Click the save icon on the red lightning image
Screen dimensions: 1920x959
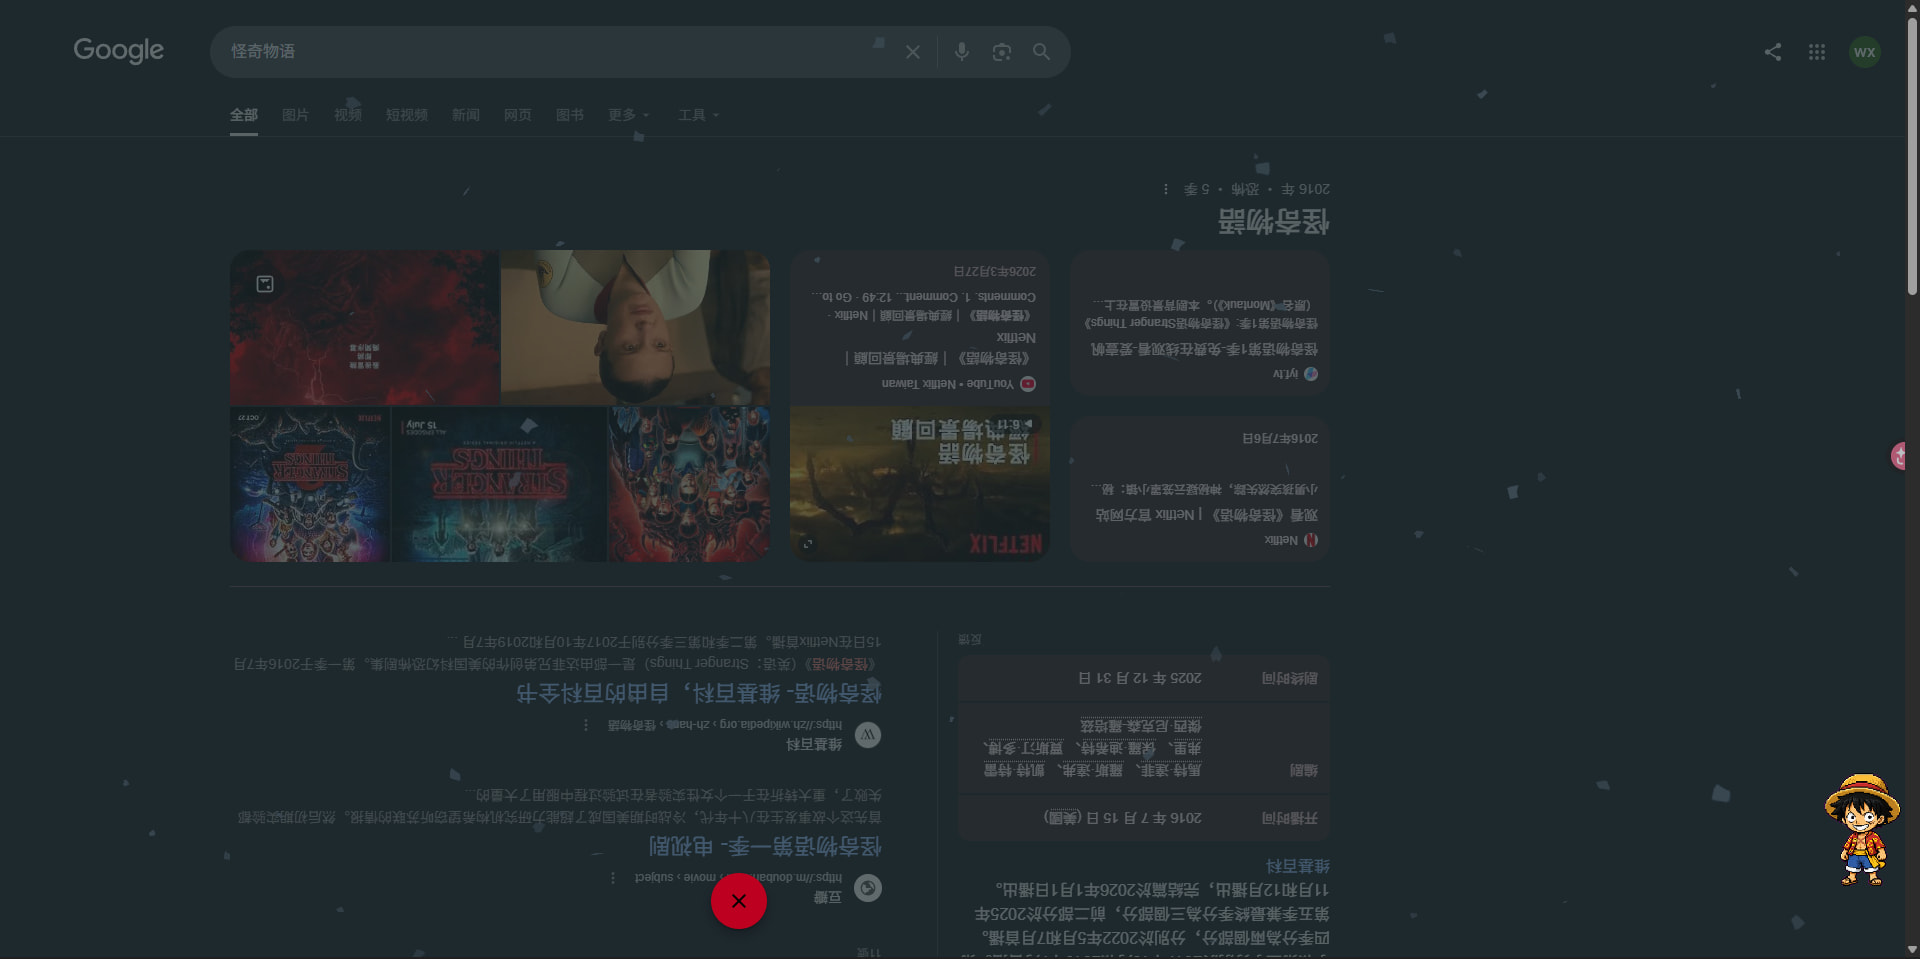point(265,284)
